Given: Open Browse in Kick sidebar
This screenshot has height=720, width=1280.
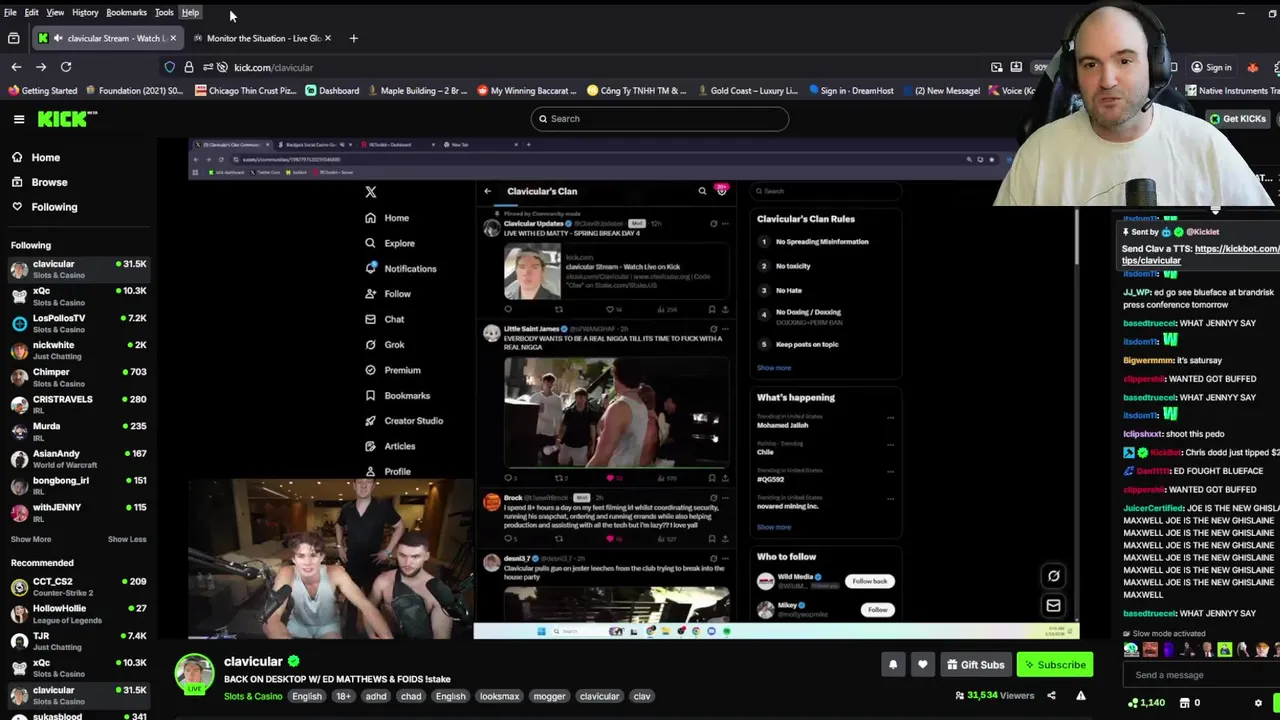Looking at the screenshot, I should [49, 182].
